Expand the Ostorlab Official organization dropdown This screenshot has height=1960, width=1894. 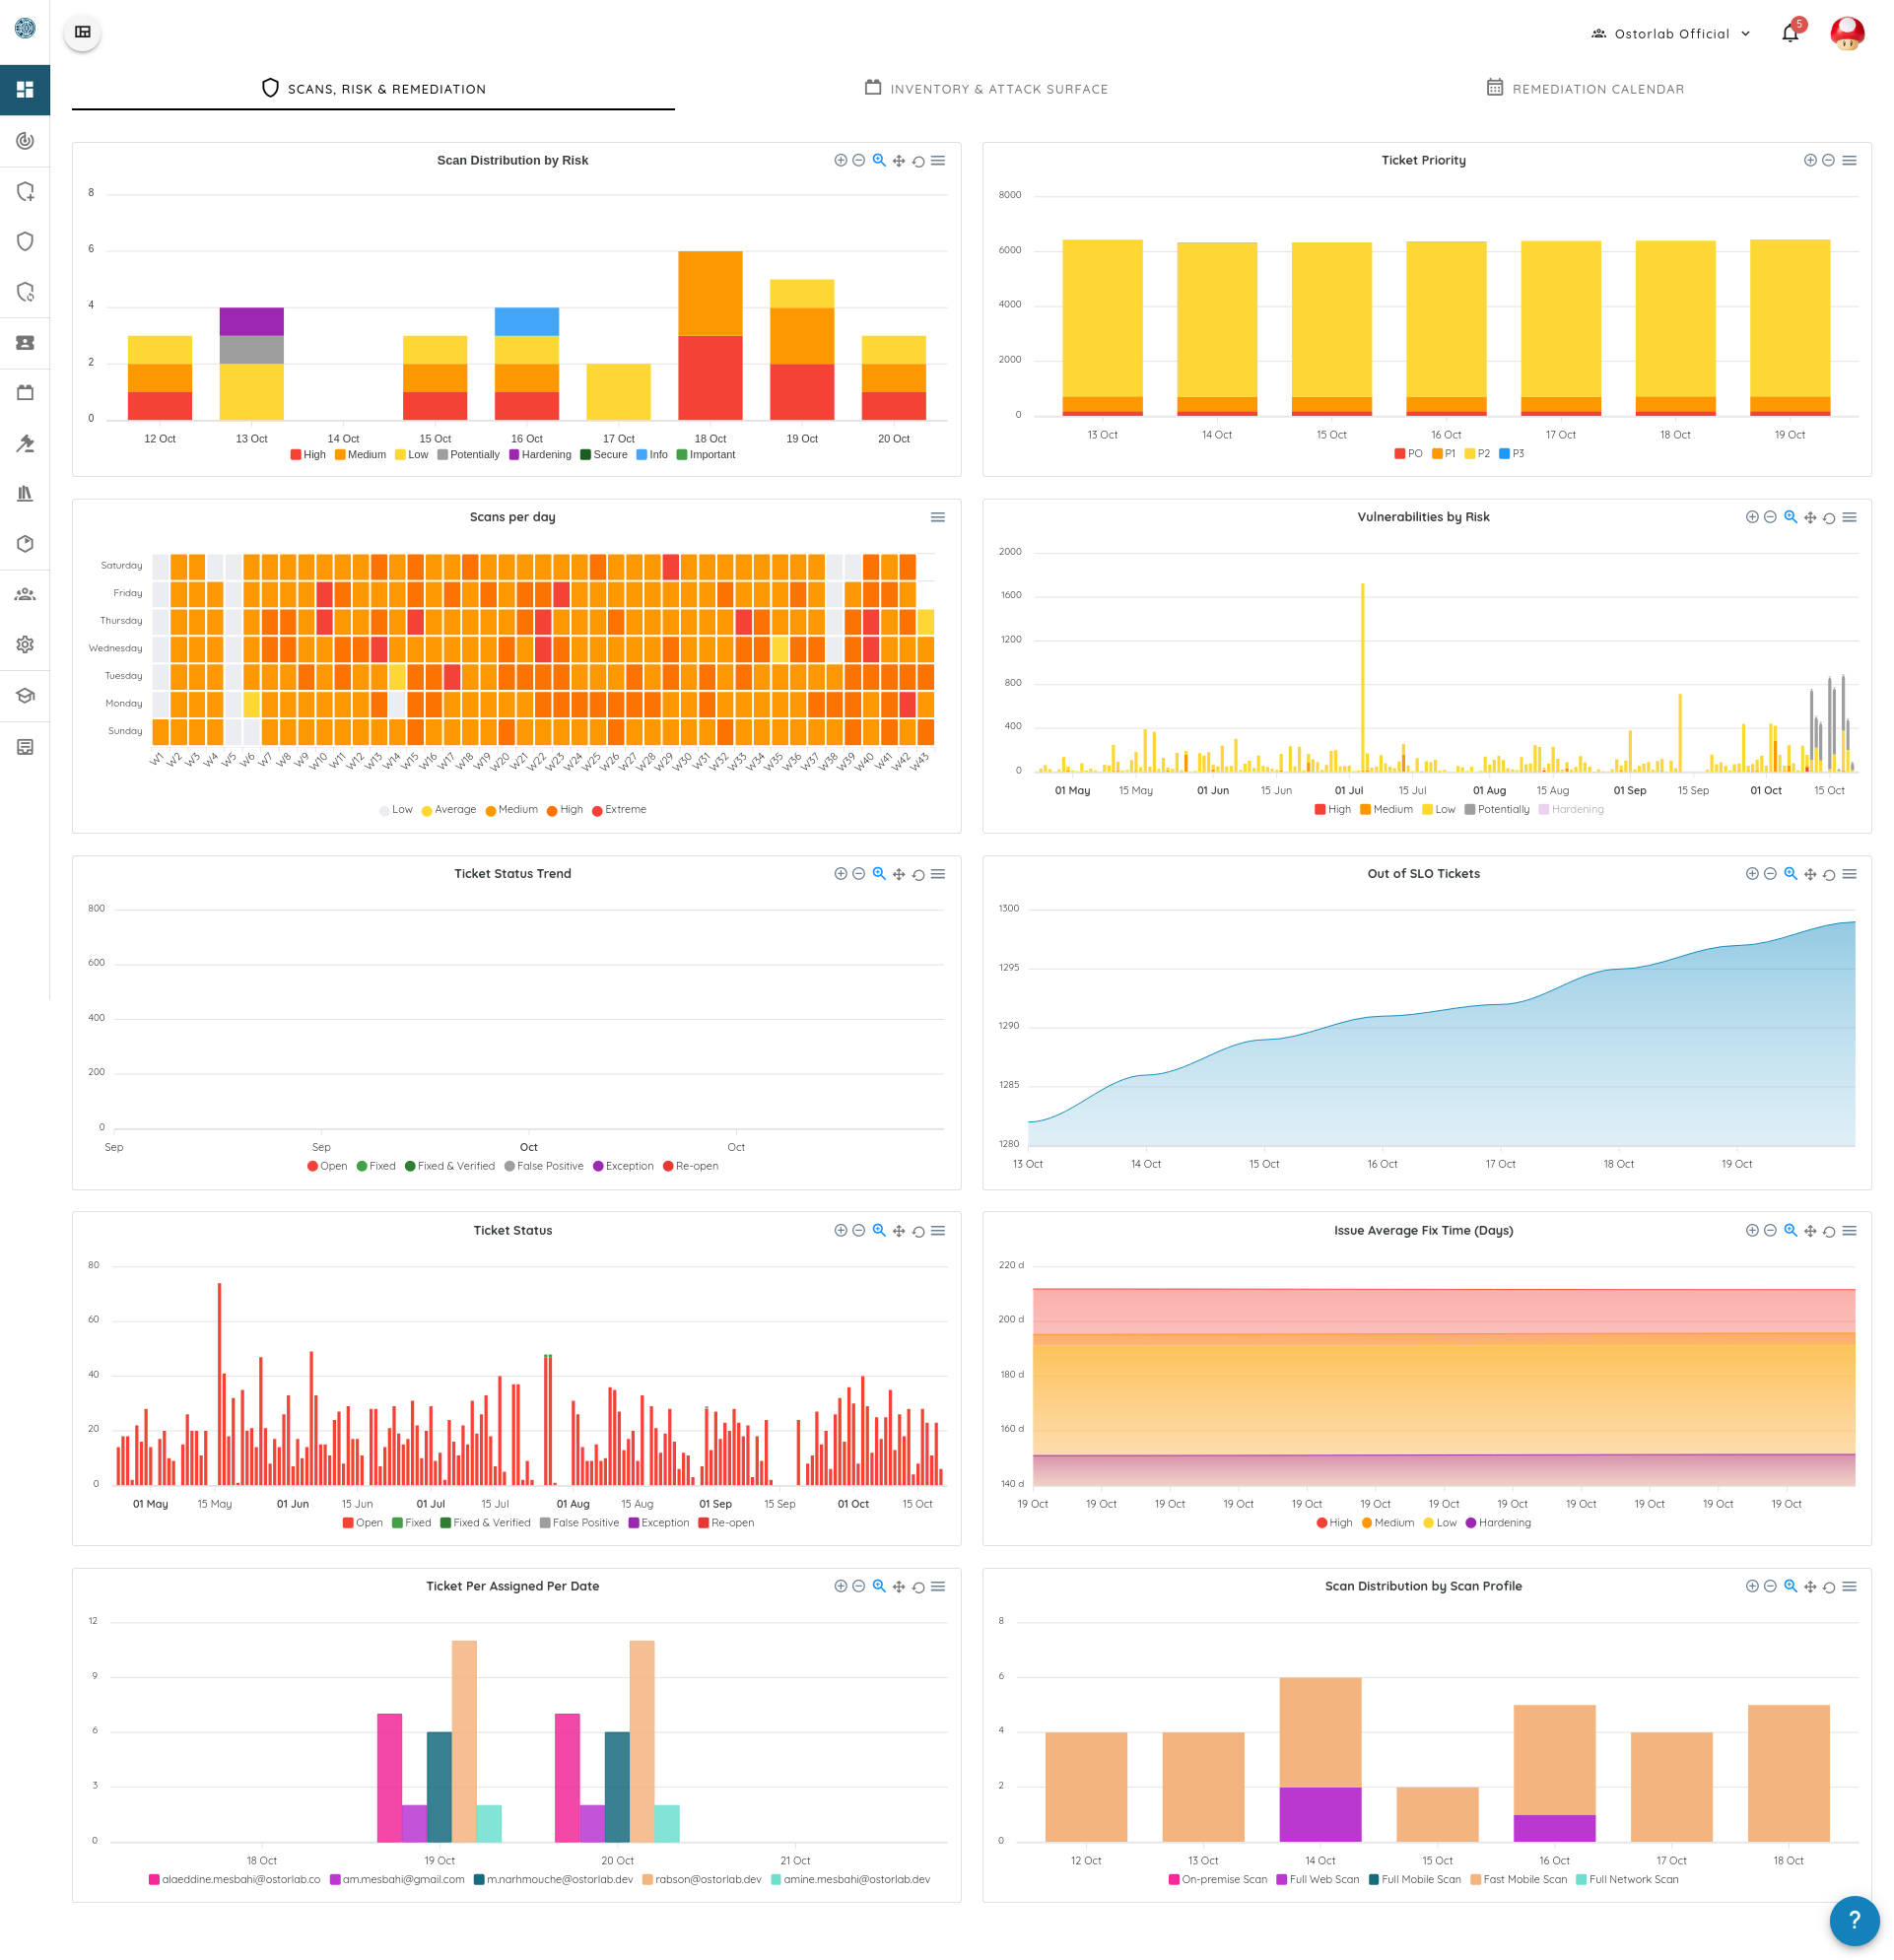point(1670,33)
